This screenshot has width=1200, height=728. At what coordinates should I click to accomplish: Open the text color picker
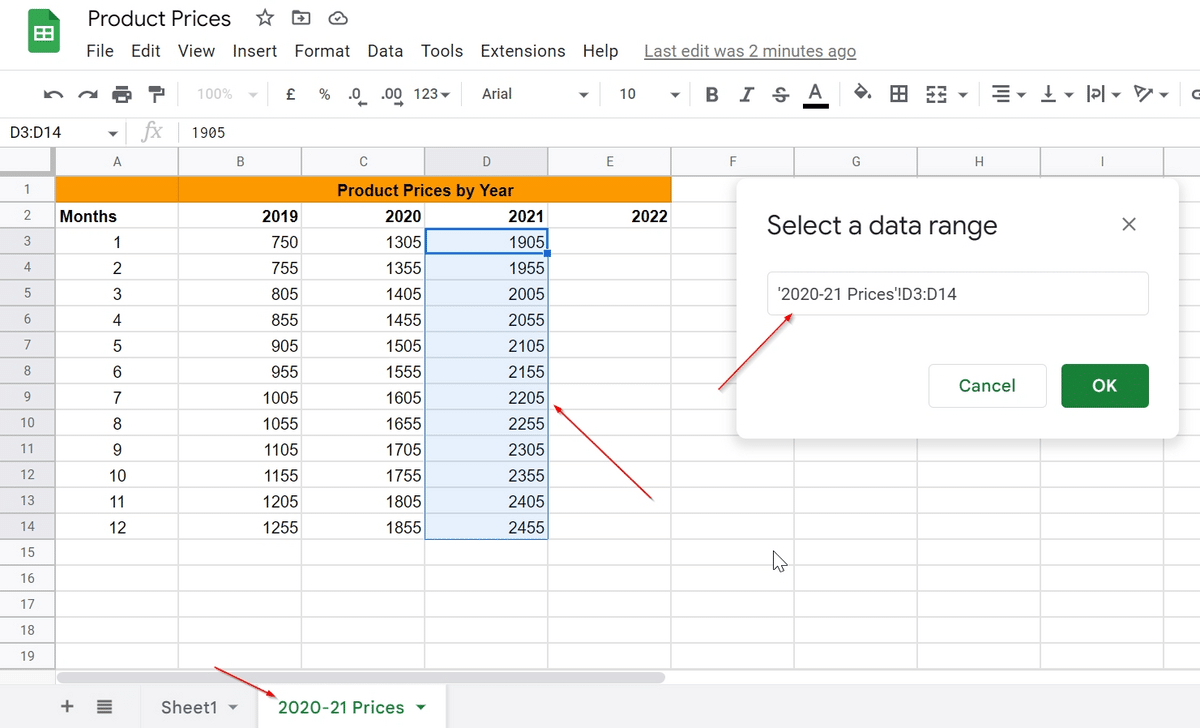[x=814, y=93]
